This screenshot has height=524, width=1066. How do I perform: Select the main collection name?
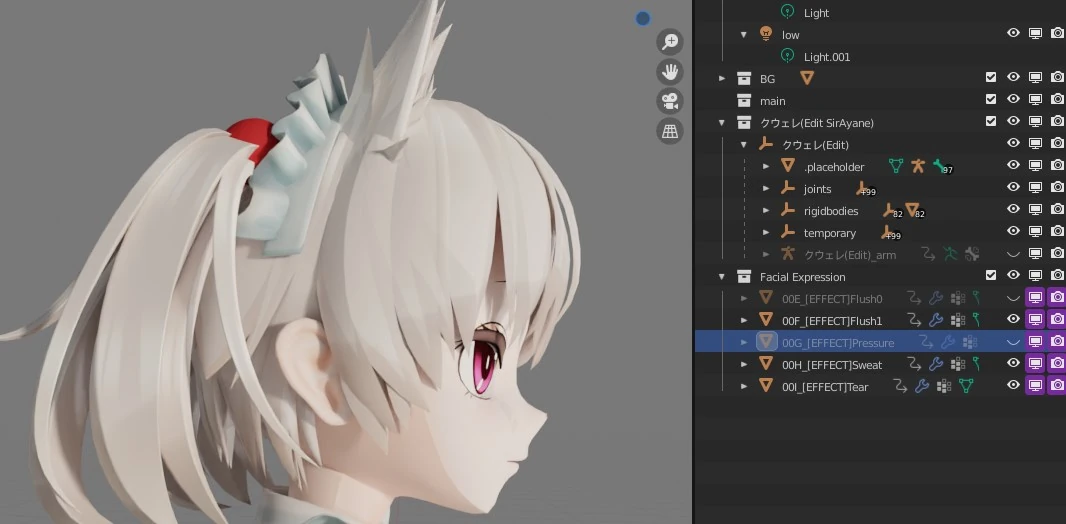click(x=772, y=101)
